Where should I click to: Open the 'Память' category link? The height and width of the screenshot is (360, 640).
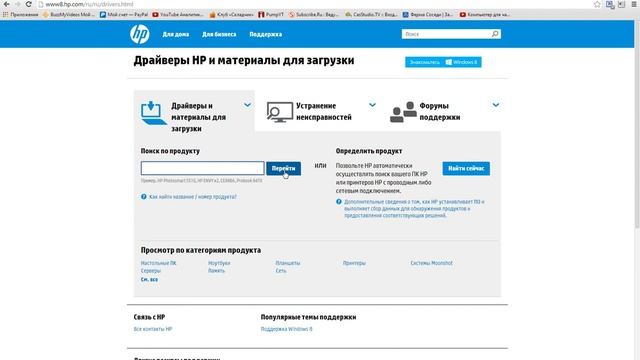click(x=216, y=271)
